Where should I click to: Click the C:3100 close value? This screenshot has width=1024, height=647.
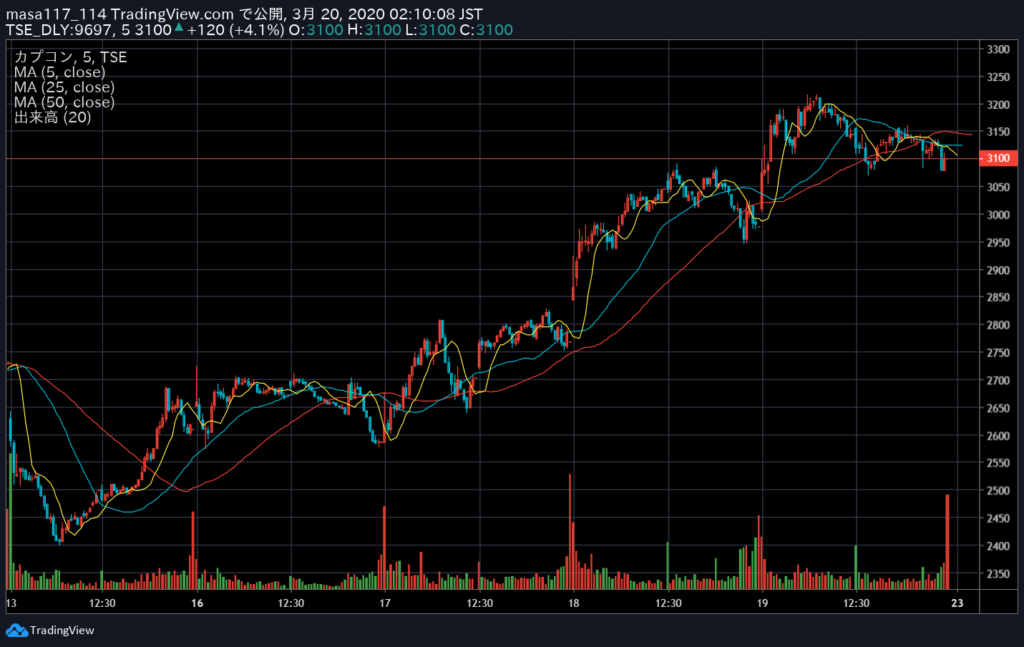tap(487, 29)
